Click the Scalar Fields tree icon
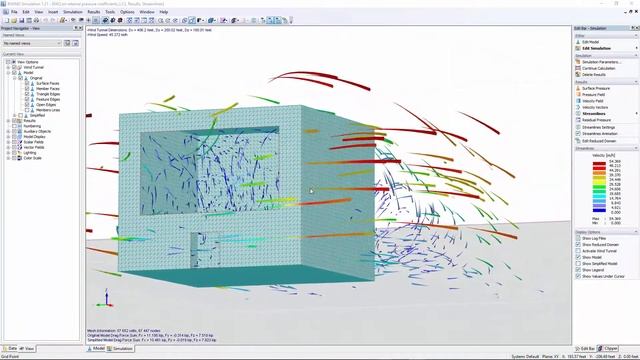 (x=20, y=142)
